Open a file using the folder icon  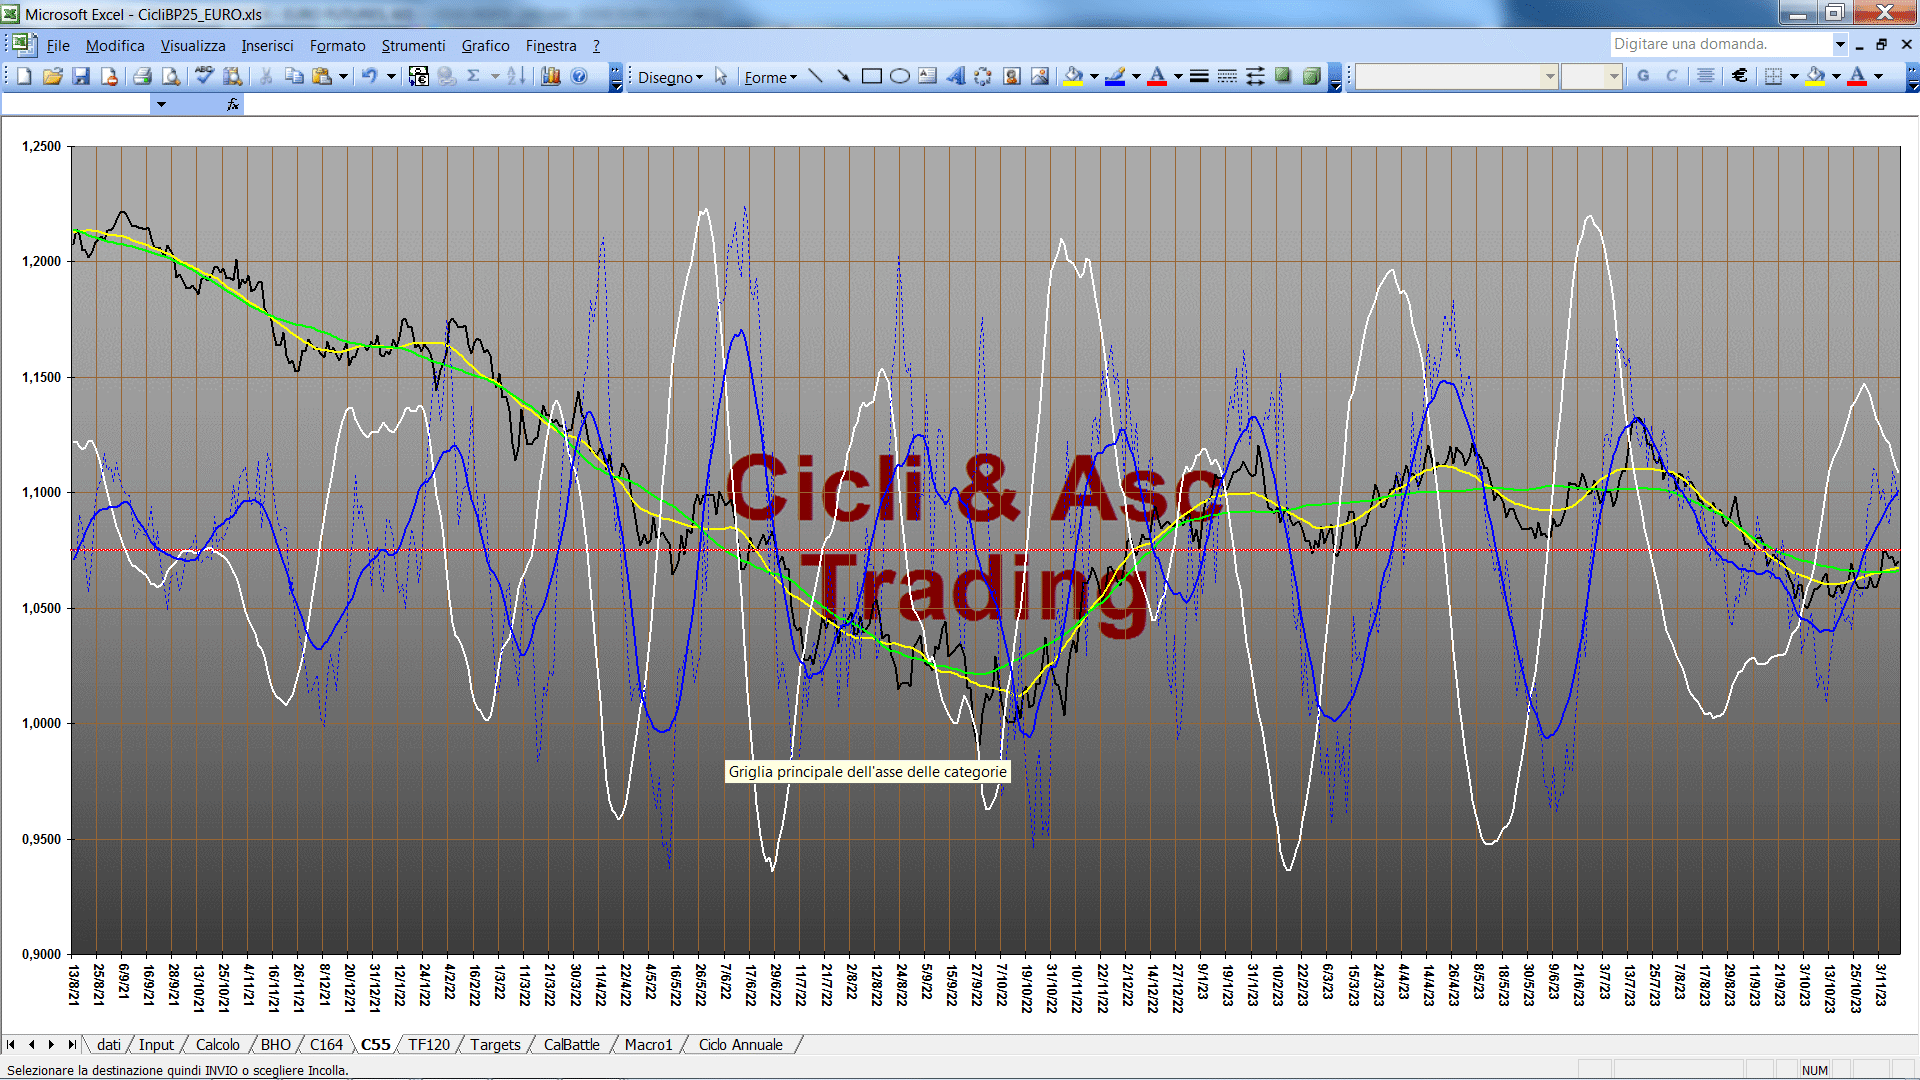(x=53, y=76)
